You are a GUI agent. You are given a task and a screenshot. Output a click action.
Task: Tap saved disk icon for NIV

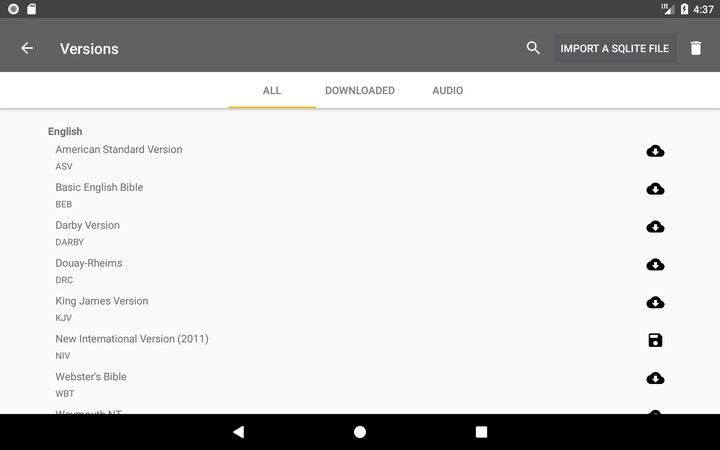point(655,341)
